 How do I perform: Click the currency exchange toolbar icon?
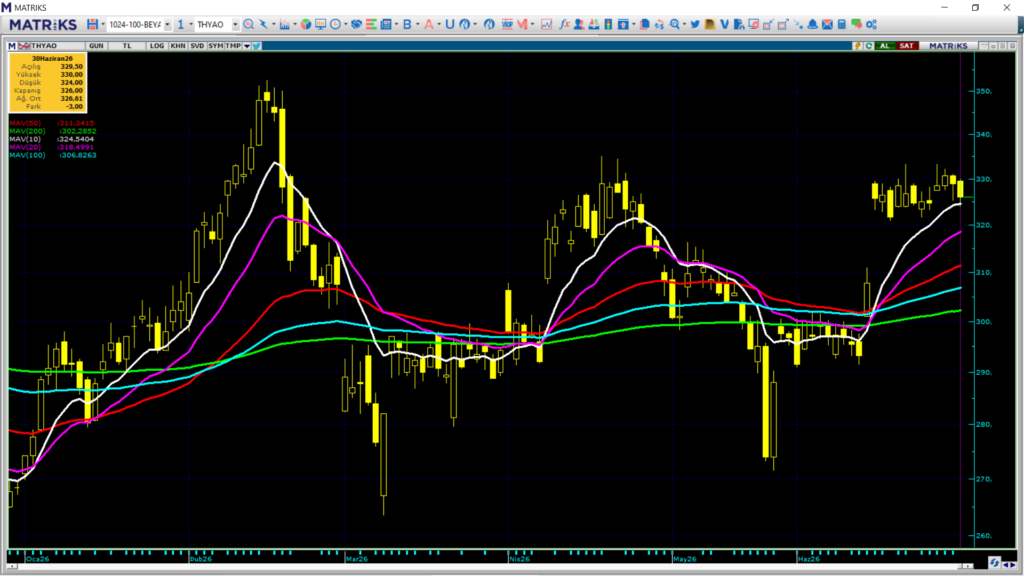click(x=660, y=24)
